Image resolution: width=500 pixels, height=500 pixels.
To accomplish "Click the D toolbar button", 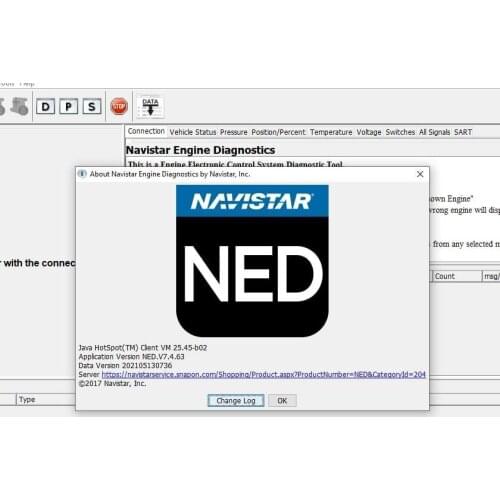I will (x=45, y=107).
